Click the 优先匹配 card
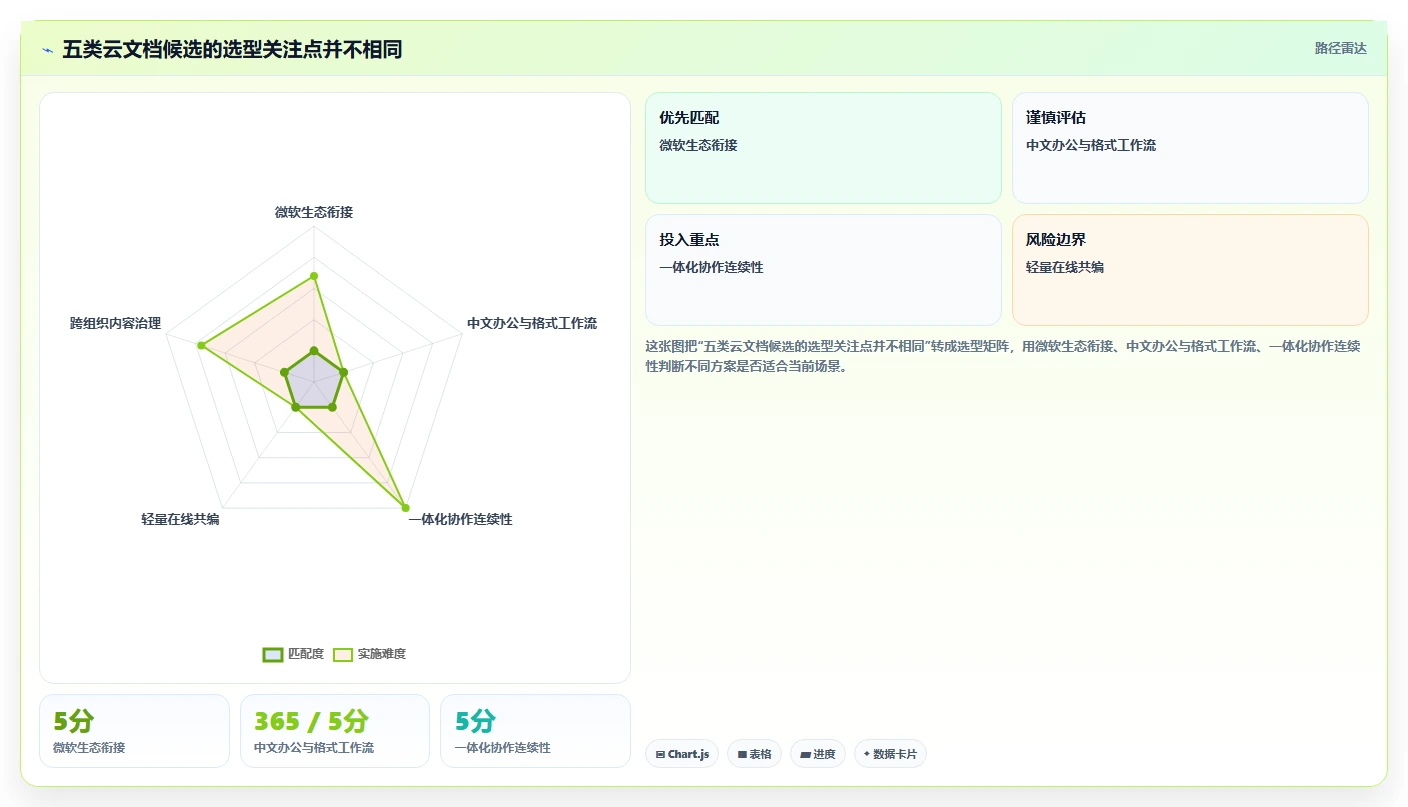The width and height of the screenshot is (1408, 807). [823, 148]
